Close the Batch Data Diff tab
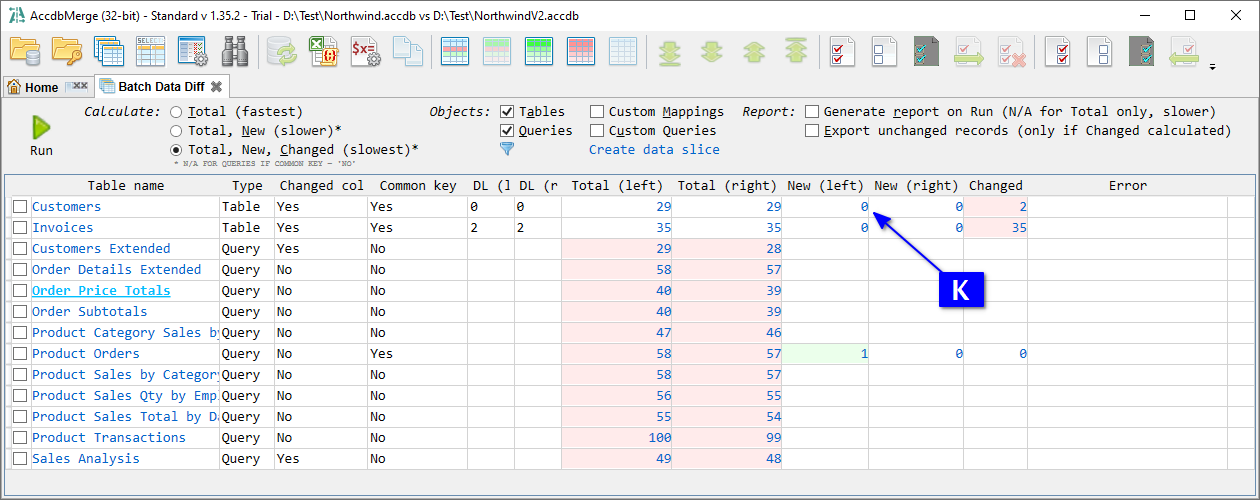Screen dimensions: 1260x500 click(x=216, y=87)
